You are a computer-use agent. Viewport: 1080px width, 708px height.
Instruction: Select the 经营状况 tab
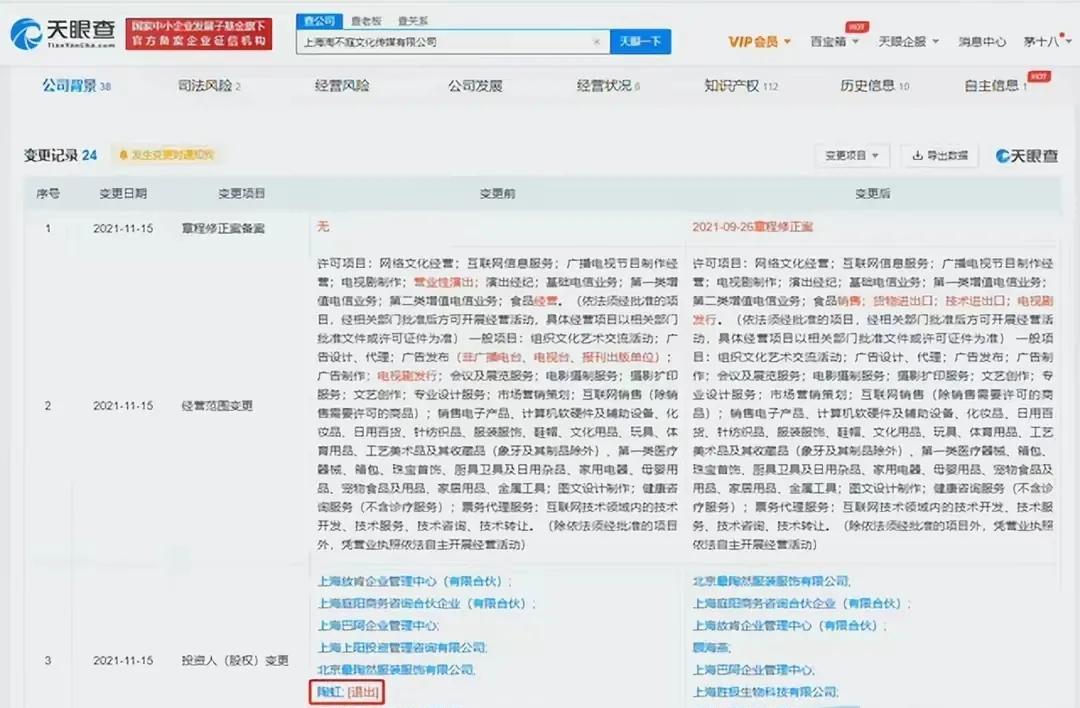(608, 86)
